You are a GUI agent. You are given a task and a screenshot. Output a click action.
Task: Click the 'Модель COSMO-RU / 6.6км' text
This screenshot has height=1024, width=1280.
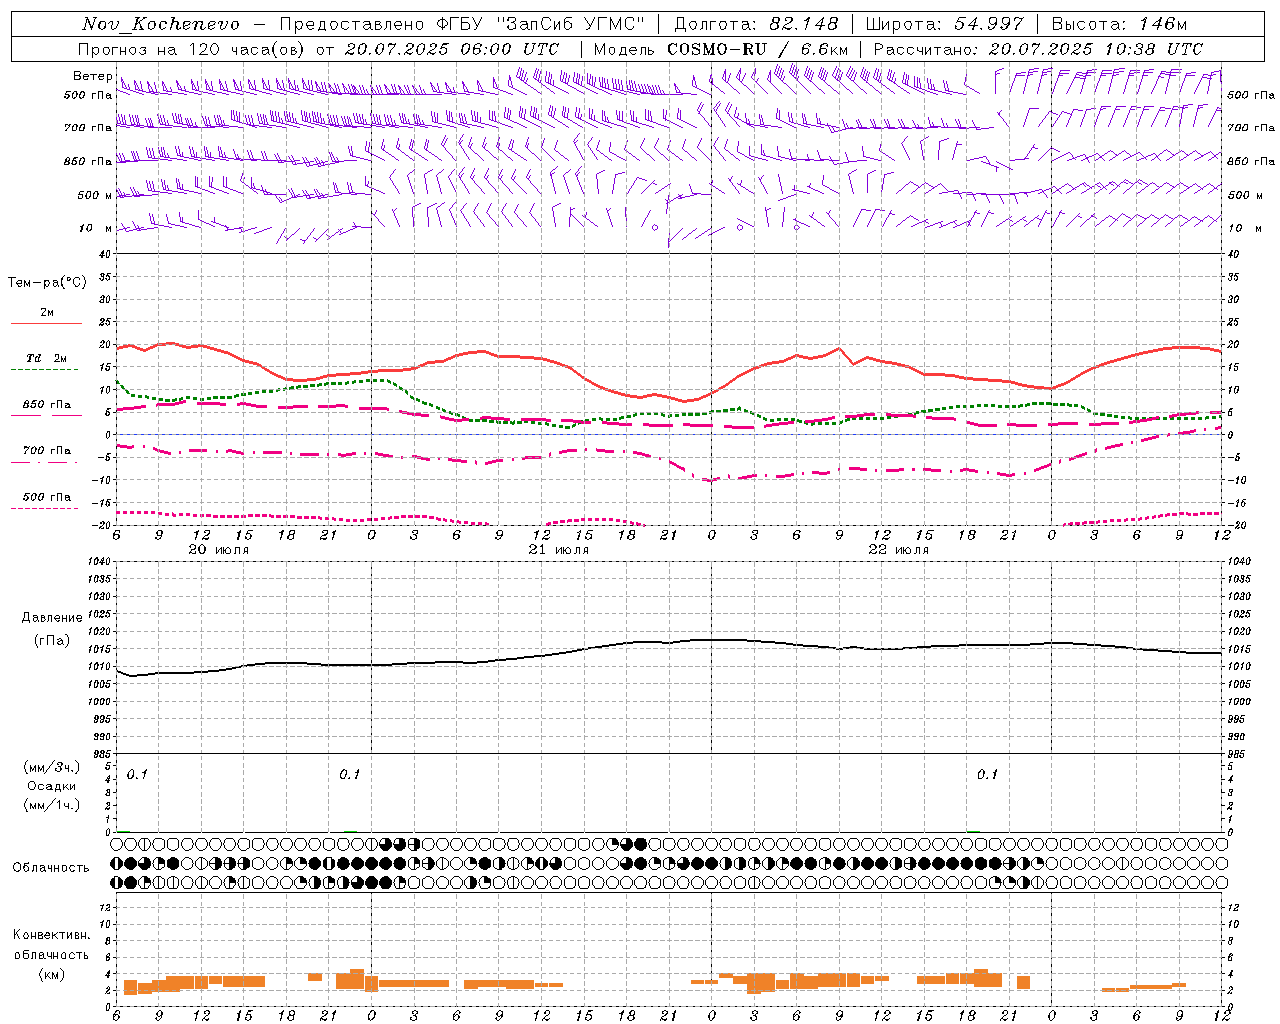pyautogui.click(x=720, y=49)
